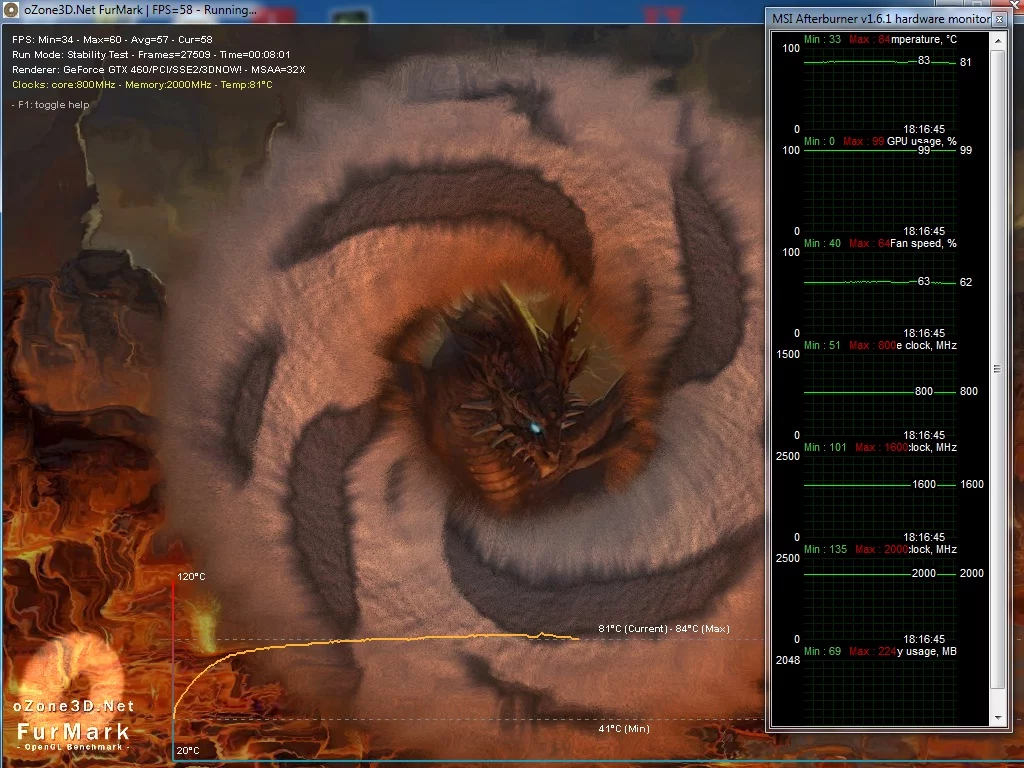Click the 'Fan speed, %' graph label

click(x=923, y=243)
